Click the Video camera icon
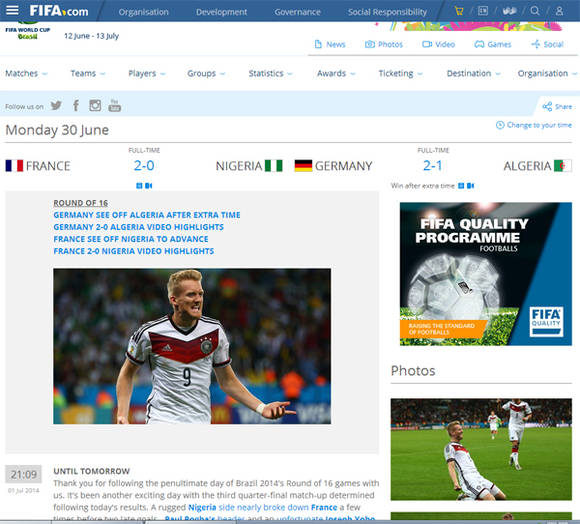This screenshot has width=580, height=524. click(x=427, y=44)
